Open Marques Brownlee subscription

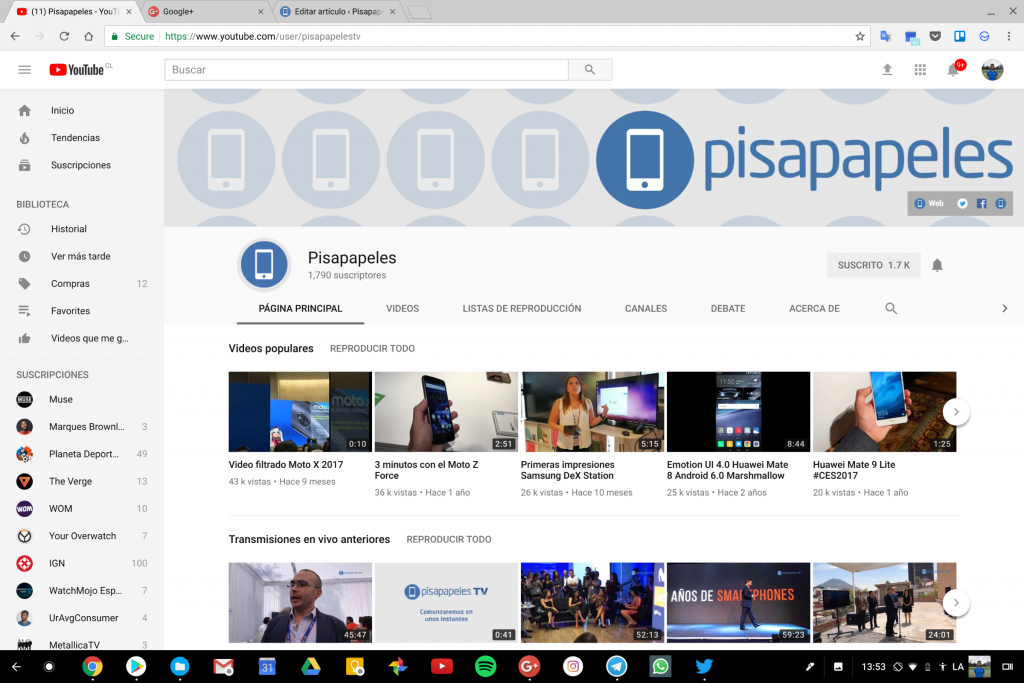click(x=82, y=427)
